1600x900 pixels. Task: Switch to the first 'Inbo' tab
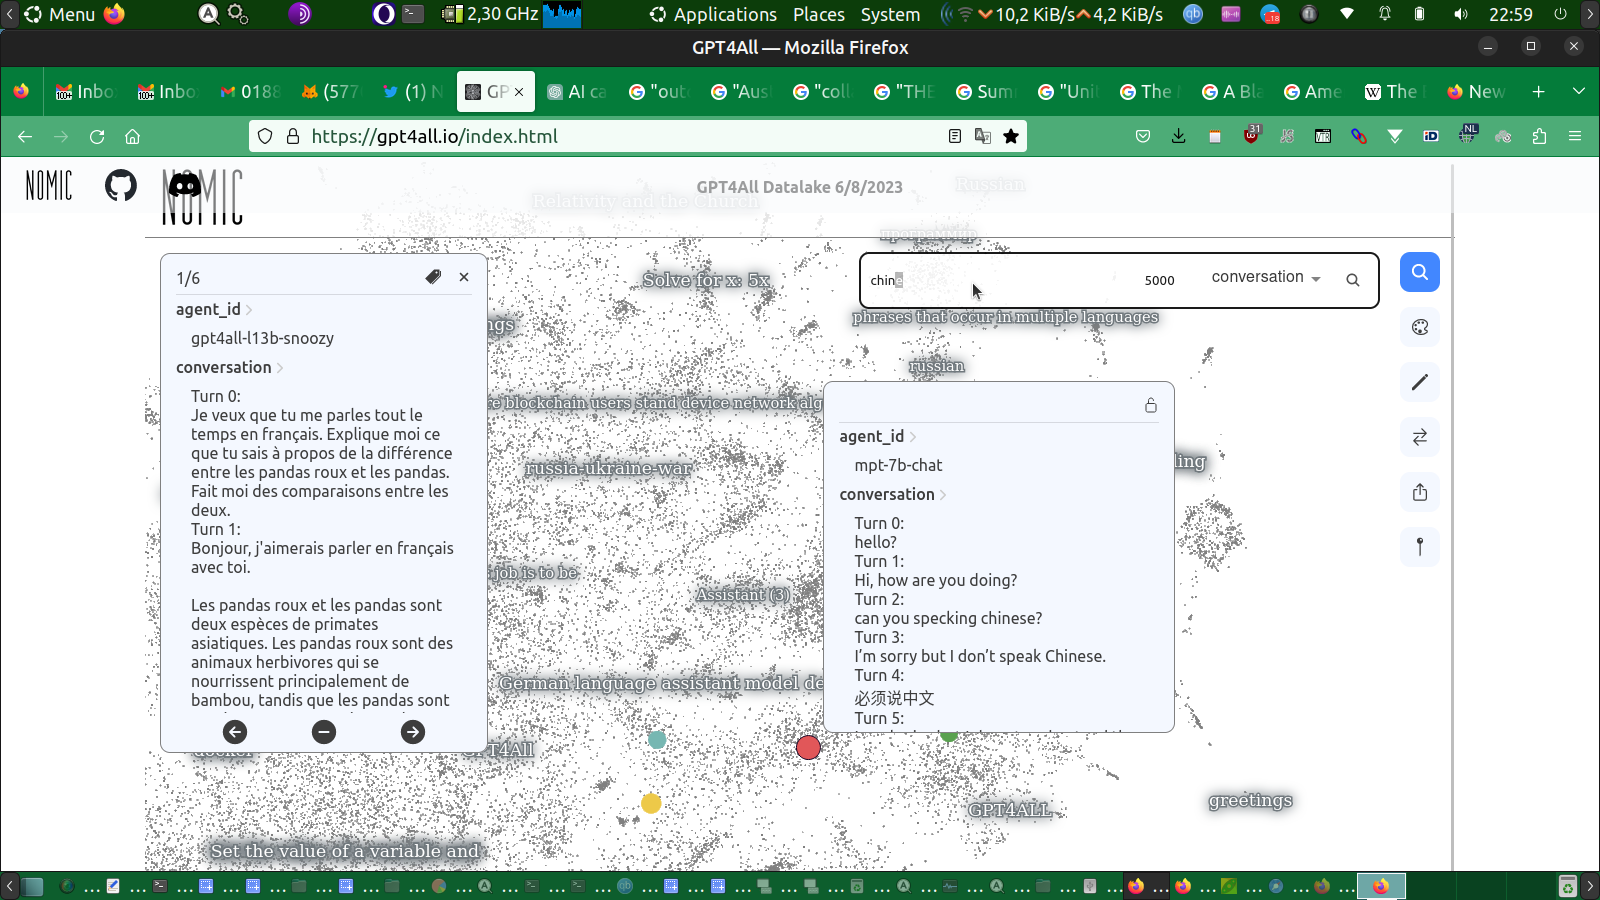click(x=85, y=91)
